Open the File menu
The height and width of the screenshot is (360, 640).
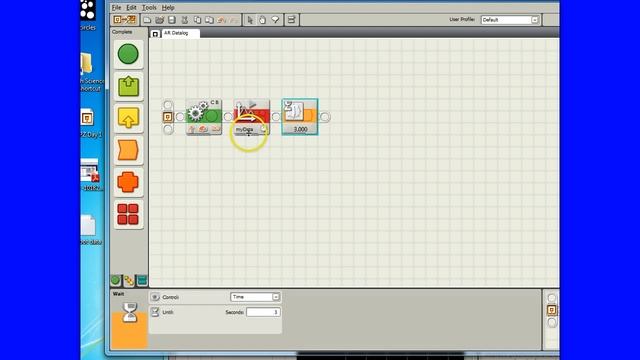pos(116,7)
